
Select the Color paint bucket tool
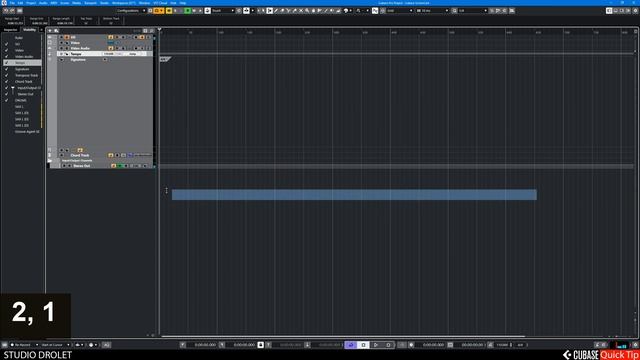point(339,11)
